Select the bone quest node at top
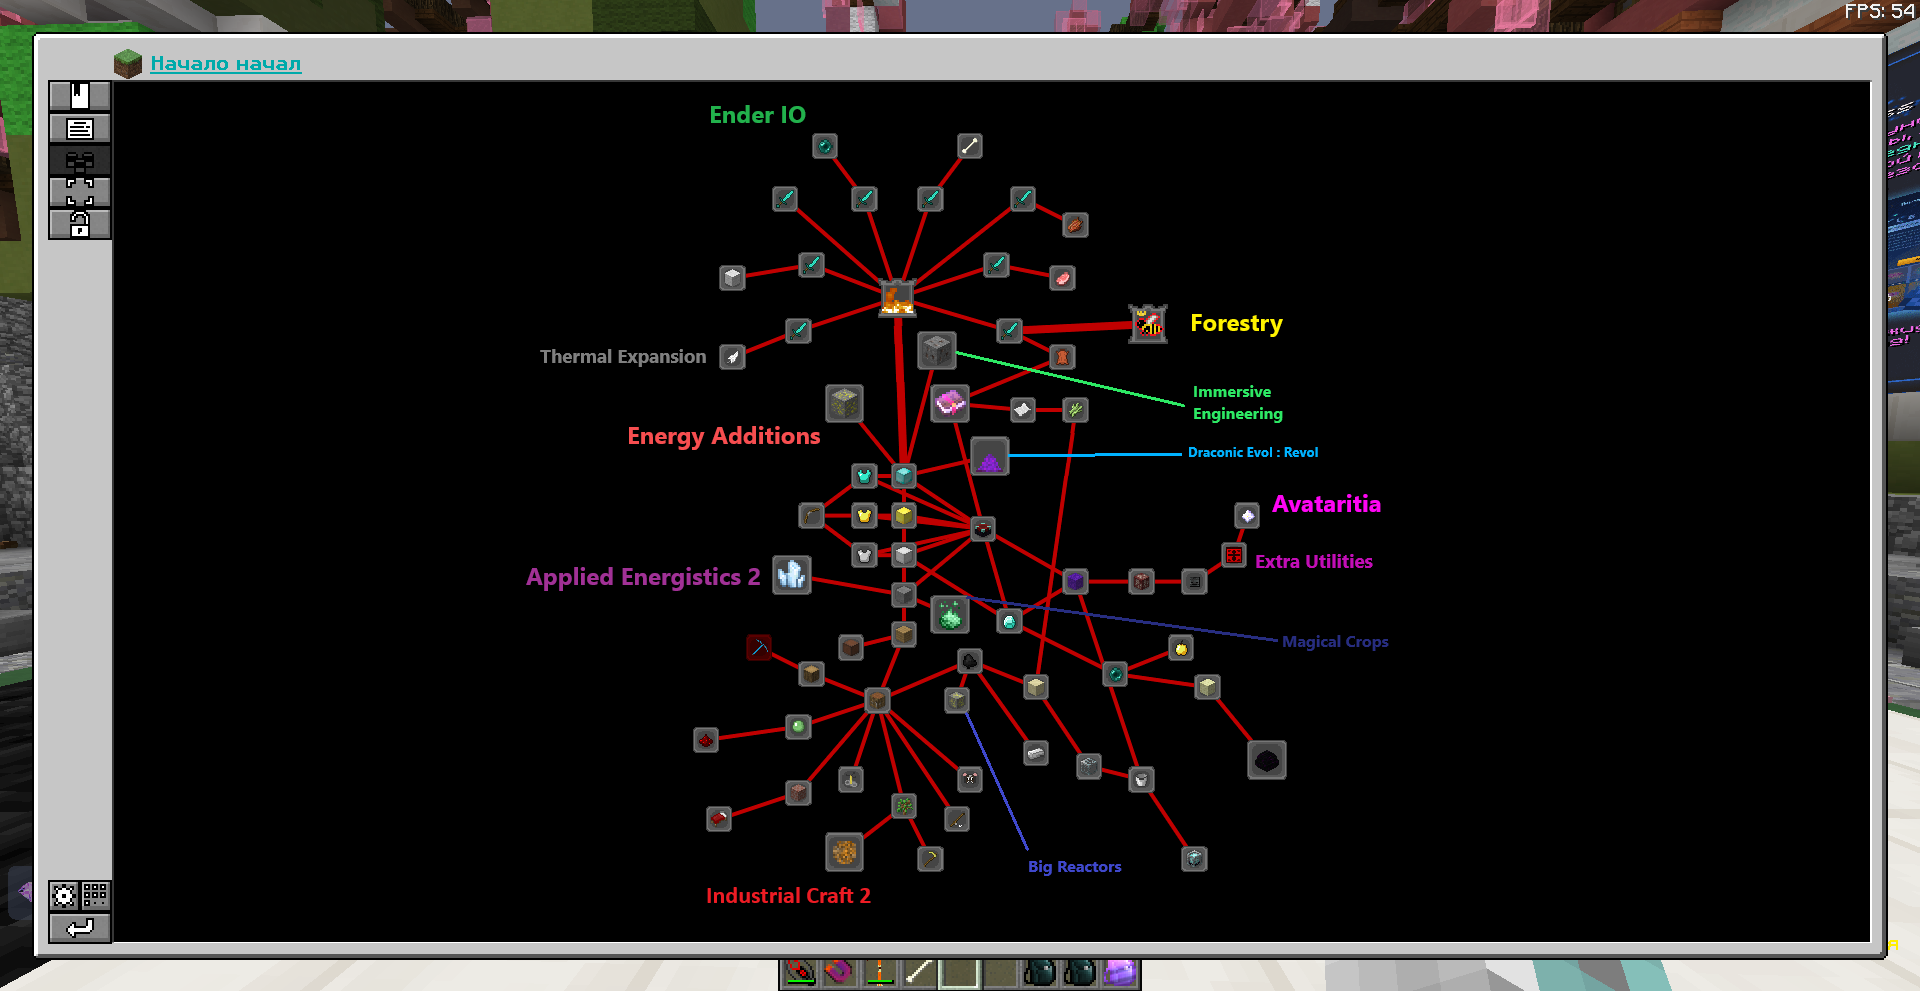Image resolution: width=1920 pixels, height=991 pixels. coord(970,146)
